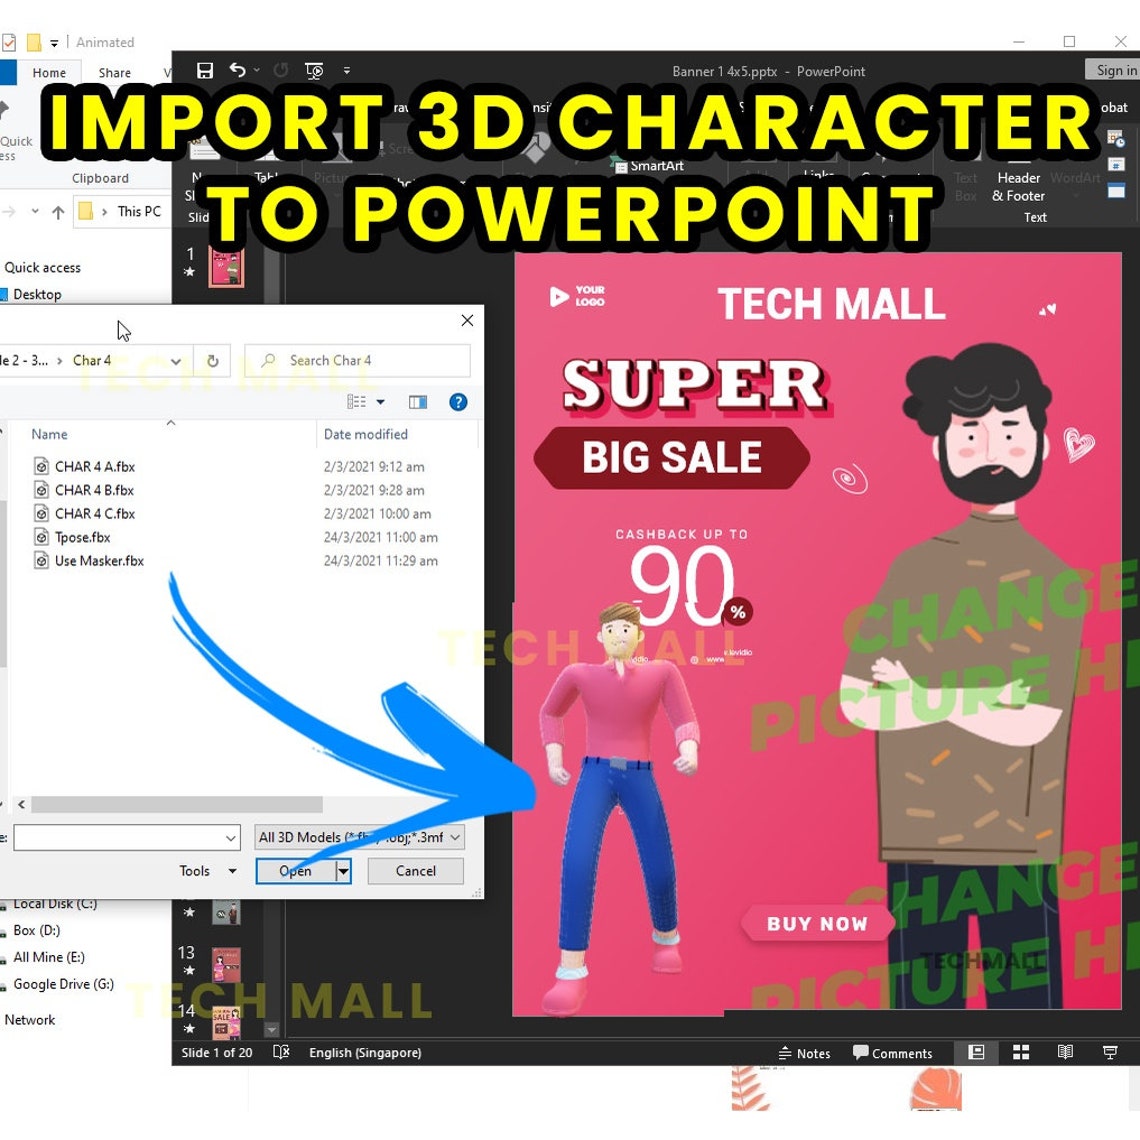Switch to the Home ribbon tab
Screen dimensions: 1140x1140
click(x=48, y=72)
